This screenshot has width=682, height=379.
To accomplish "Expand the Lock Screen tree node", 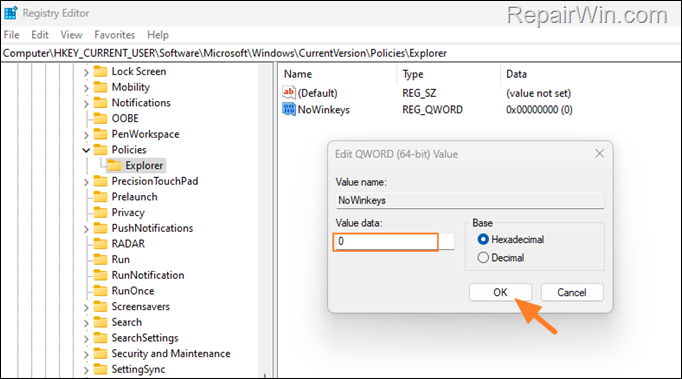I will tap(86, 72).
